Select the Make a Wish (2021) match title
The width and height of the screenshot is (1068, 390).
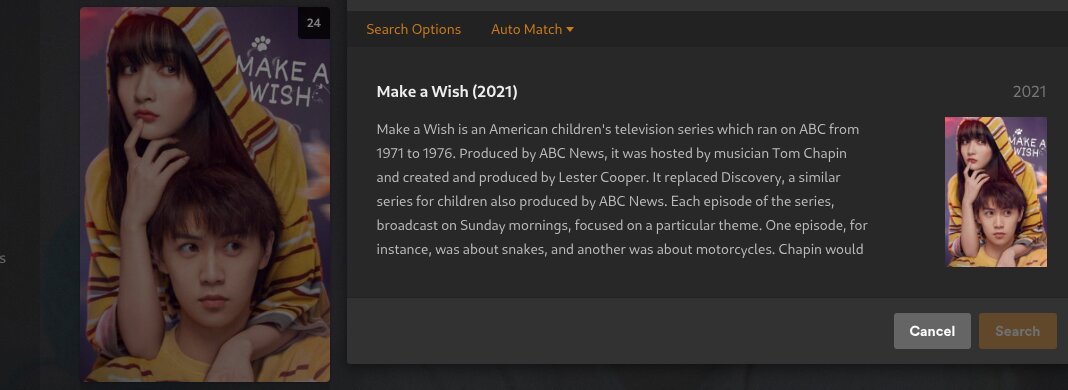[447, 91]
